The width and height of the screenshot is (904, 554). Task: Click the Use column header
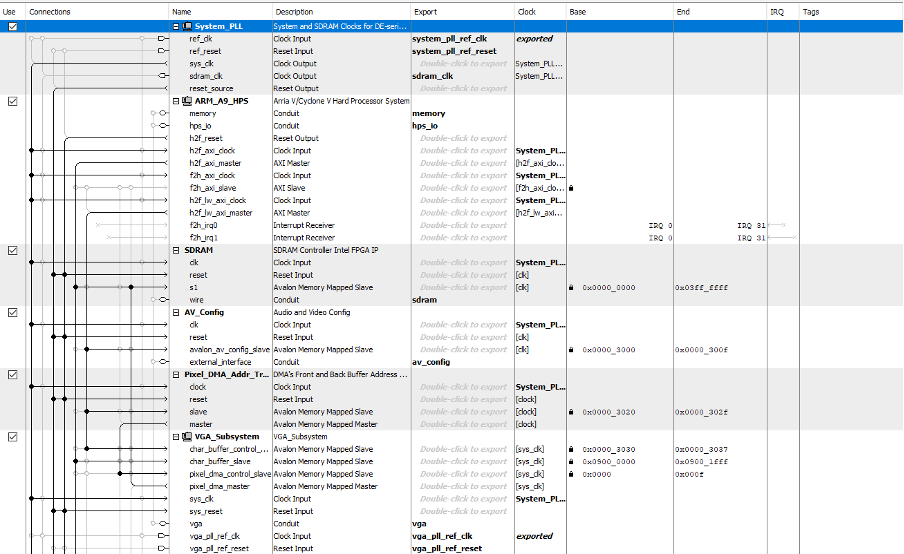pos(13,12)
